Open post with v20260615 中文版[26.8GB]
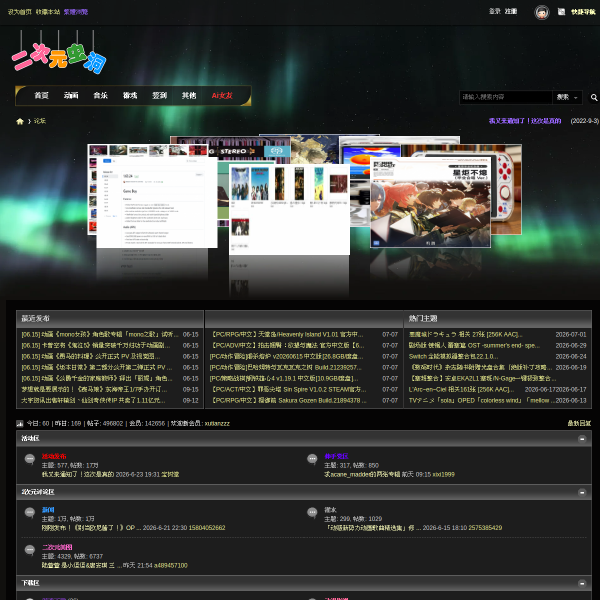The image size is (600, 600). (x=287, y=357)
